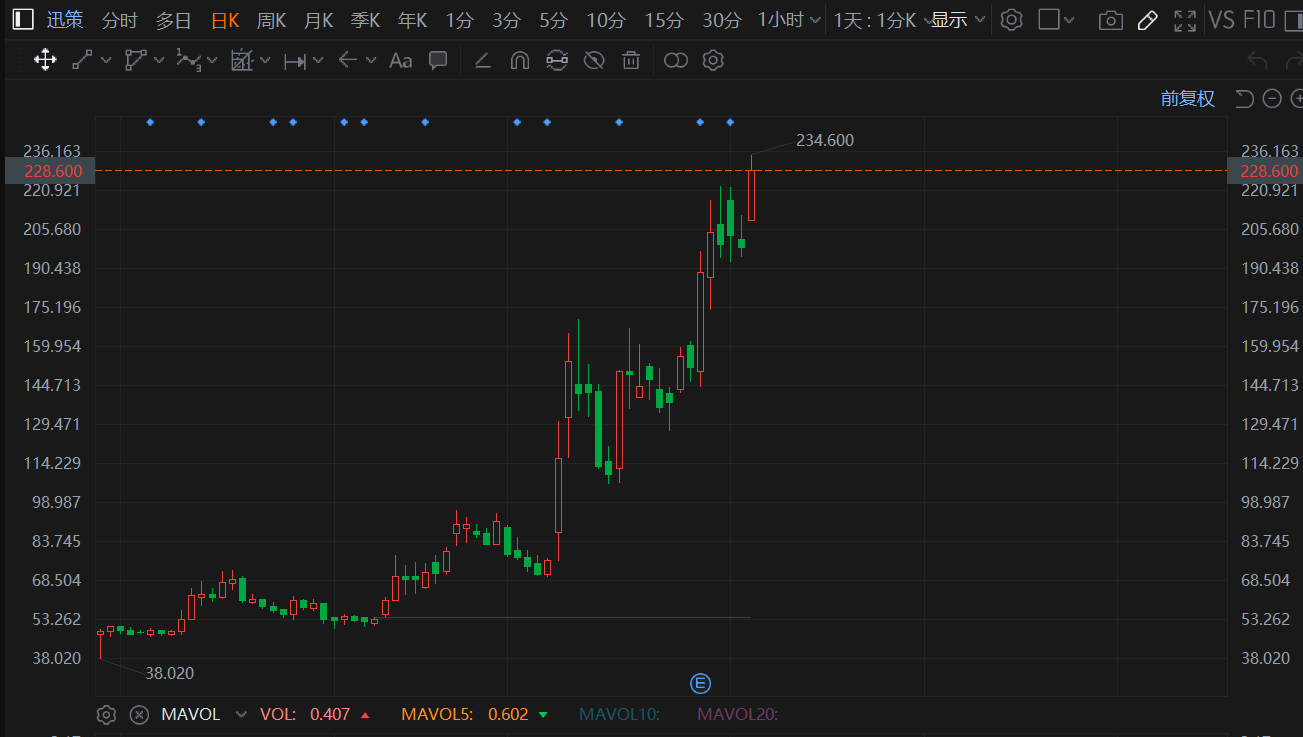This screenshot has height=737, width=1303.
Task: Click the blue E earnings marker
Action: coord(701,683)
